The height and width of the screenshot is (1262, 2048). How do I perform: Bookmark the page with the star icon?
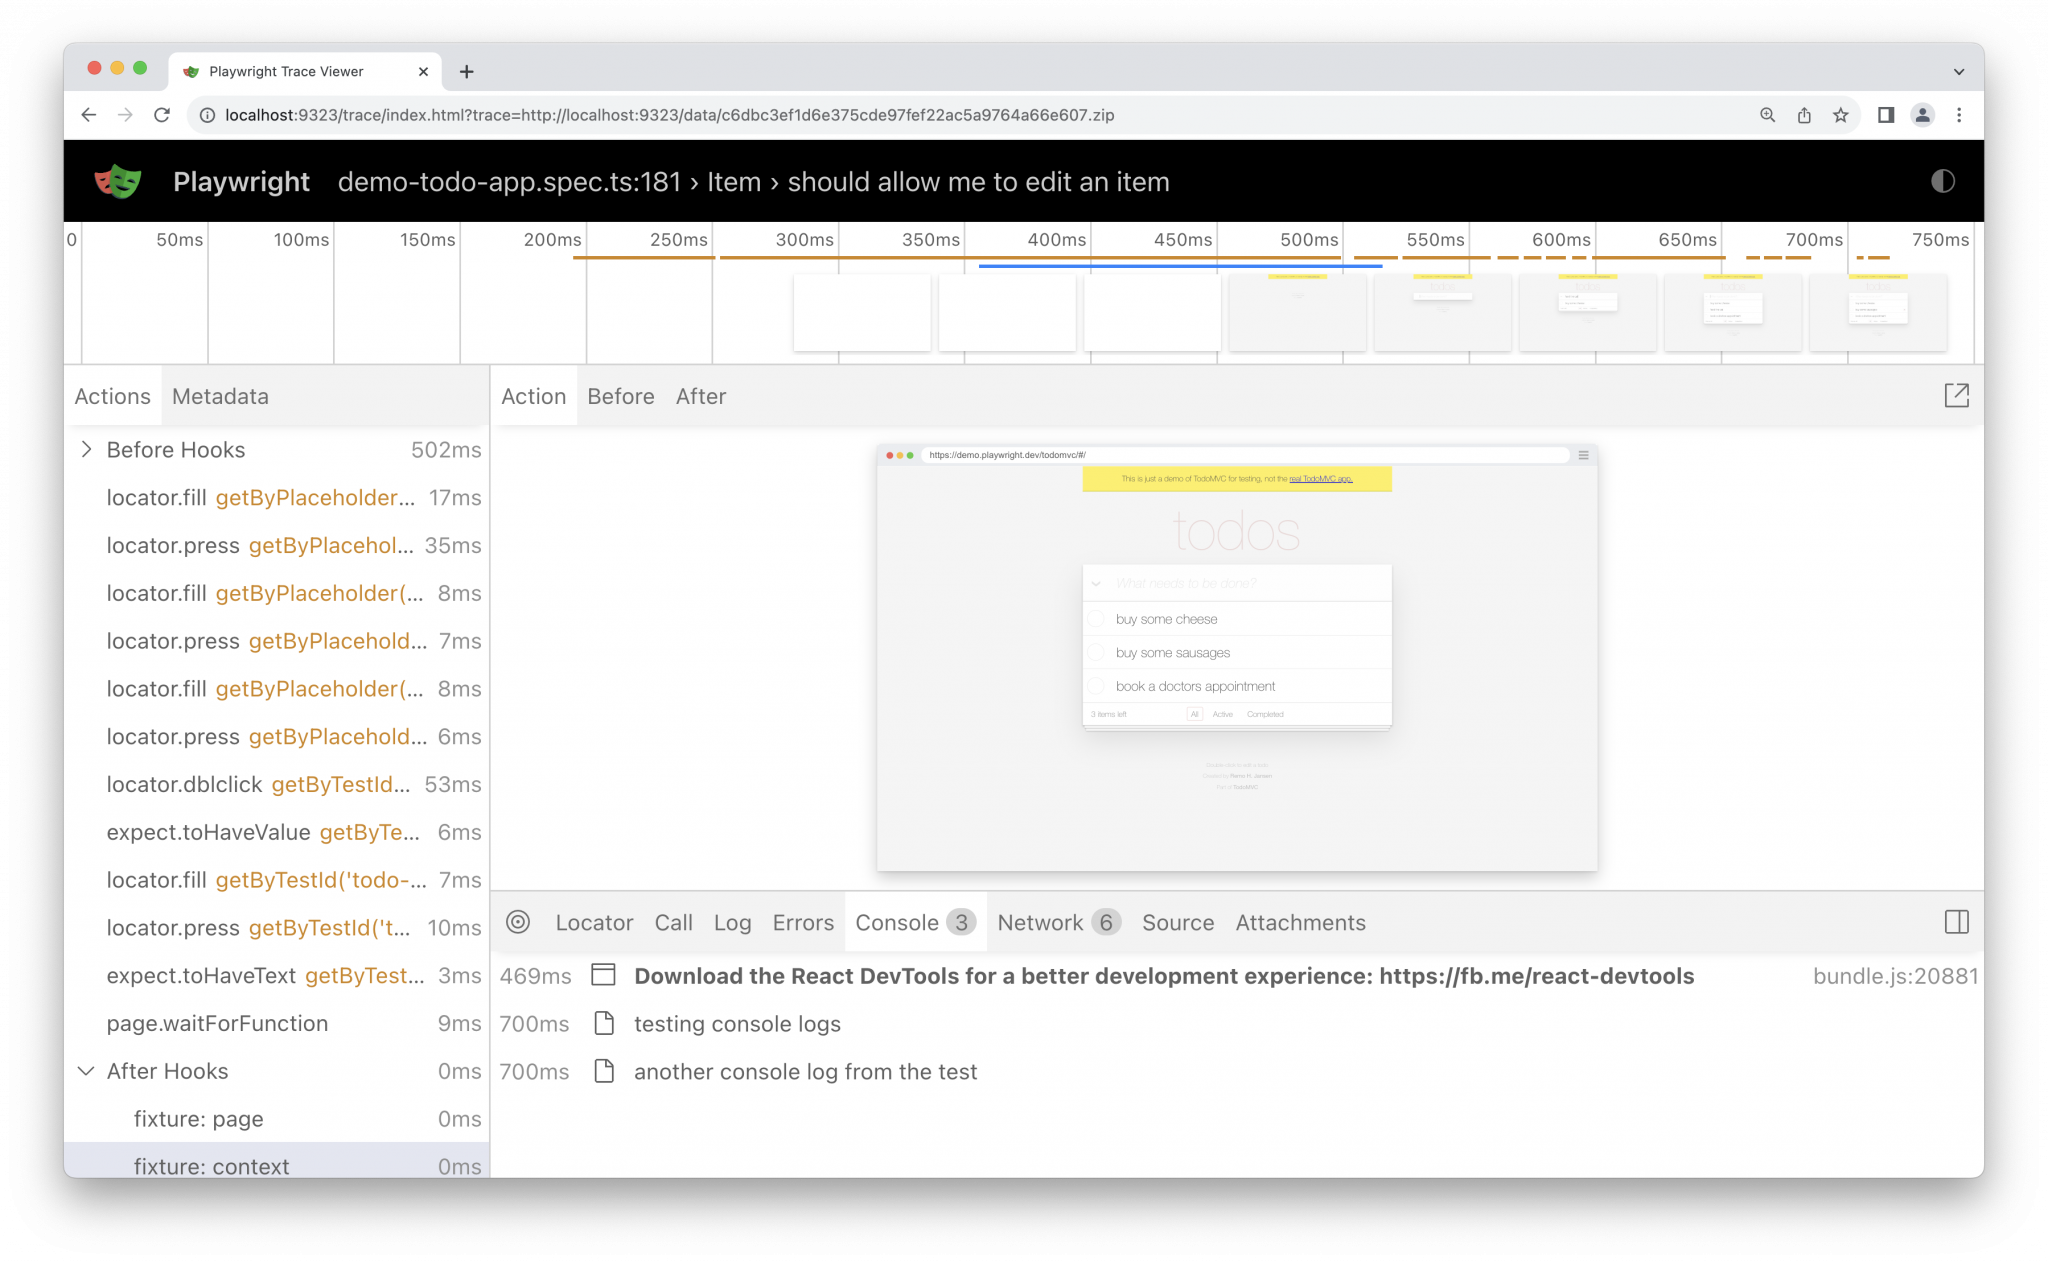[1840, 114]
